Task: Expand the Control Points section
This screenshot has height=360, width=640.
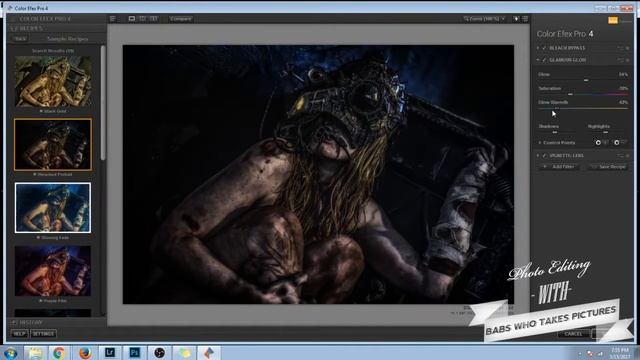Action: coord(540,143)
